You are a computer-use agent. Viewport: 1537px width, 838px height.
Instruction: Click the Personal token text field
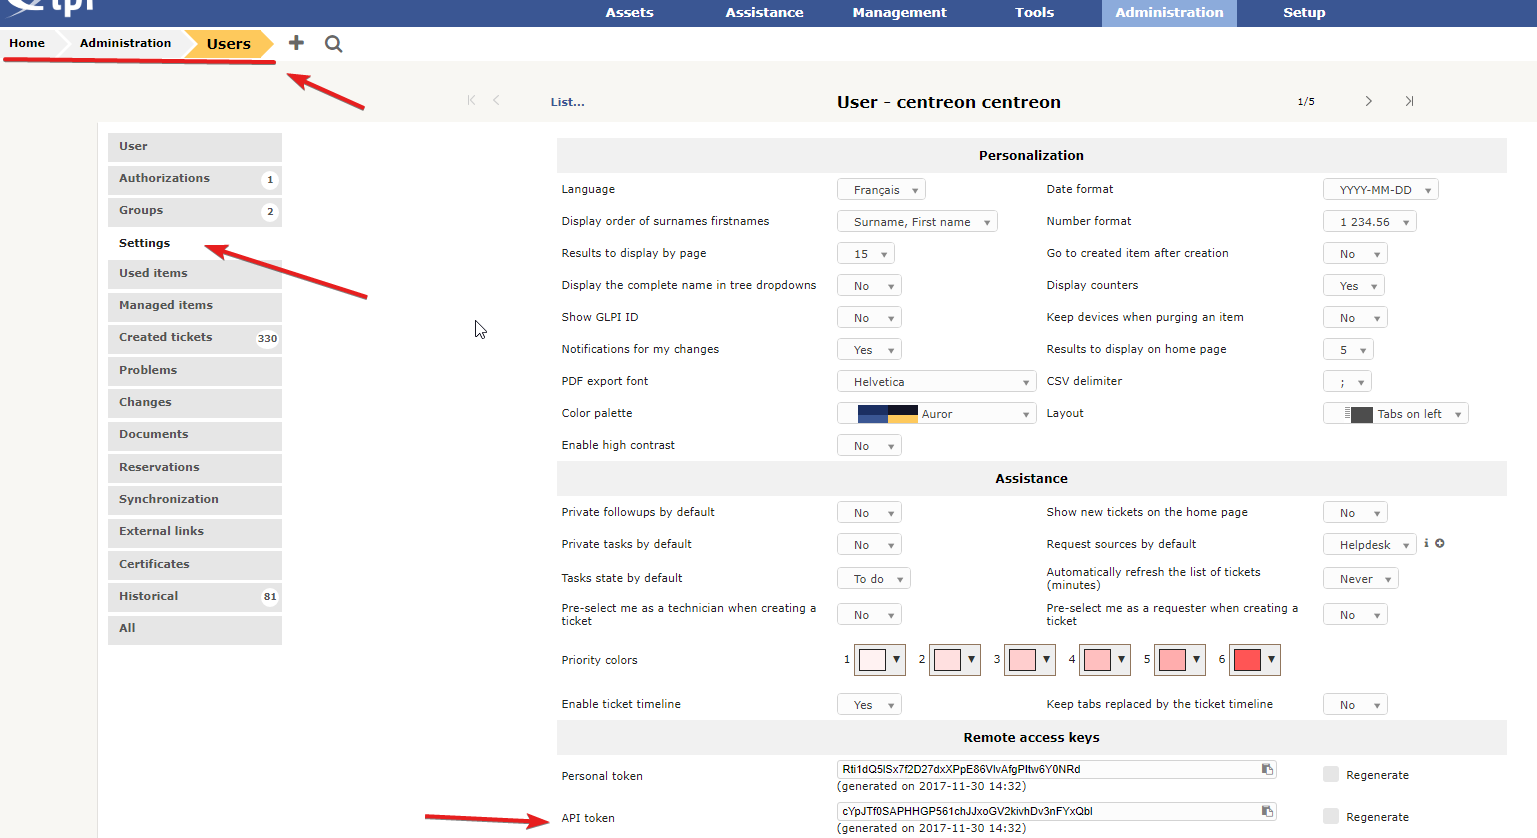tap(1045, 769)
